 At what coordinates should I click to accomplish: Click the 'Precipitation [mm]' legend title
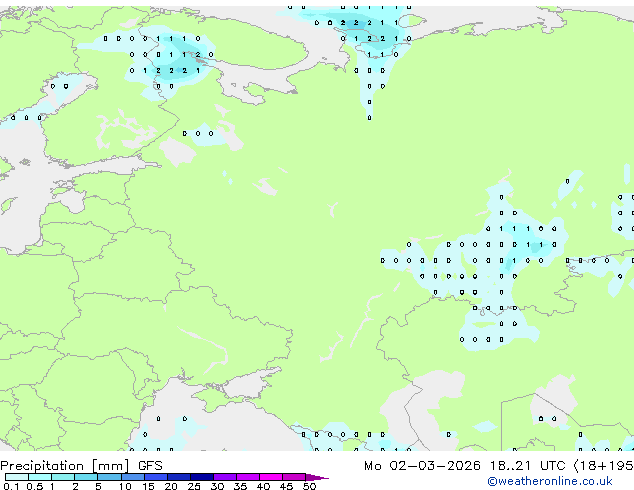click(65, 466)
